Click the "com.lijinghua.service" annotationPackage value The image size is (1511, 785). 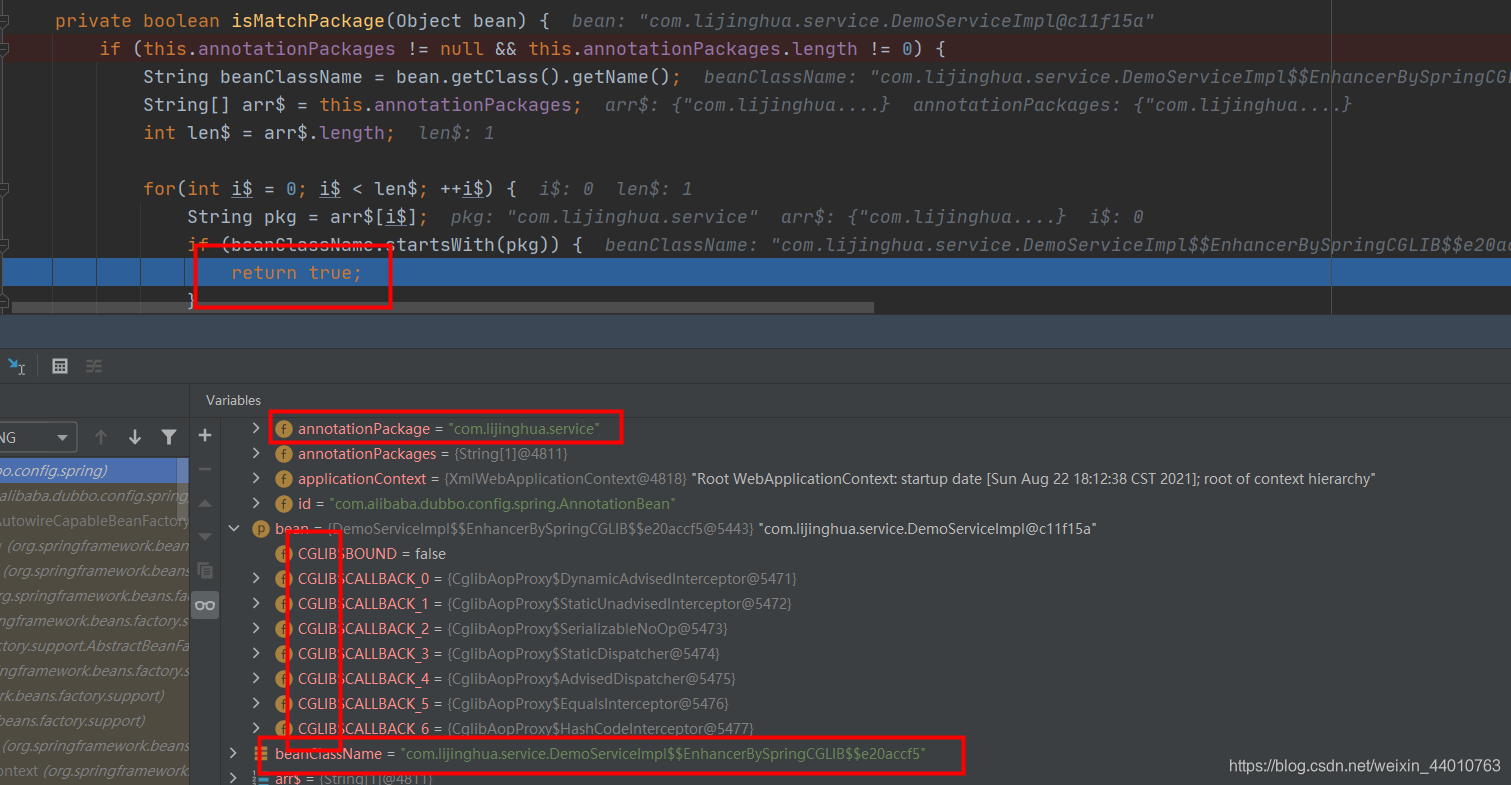tap(523, 428)
